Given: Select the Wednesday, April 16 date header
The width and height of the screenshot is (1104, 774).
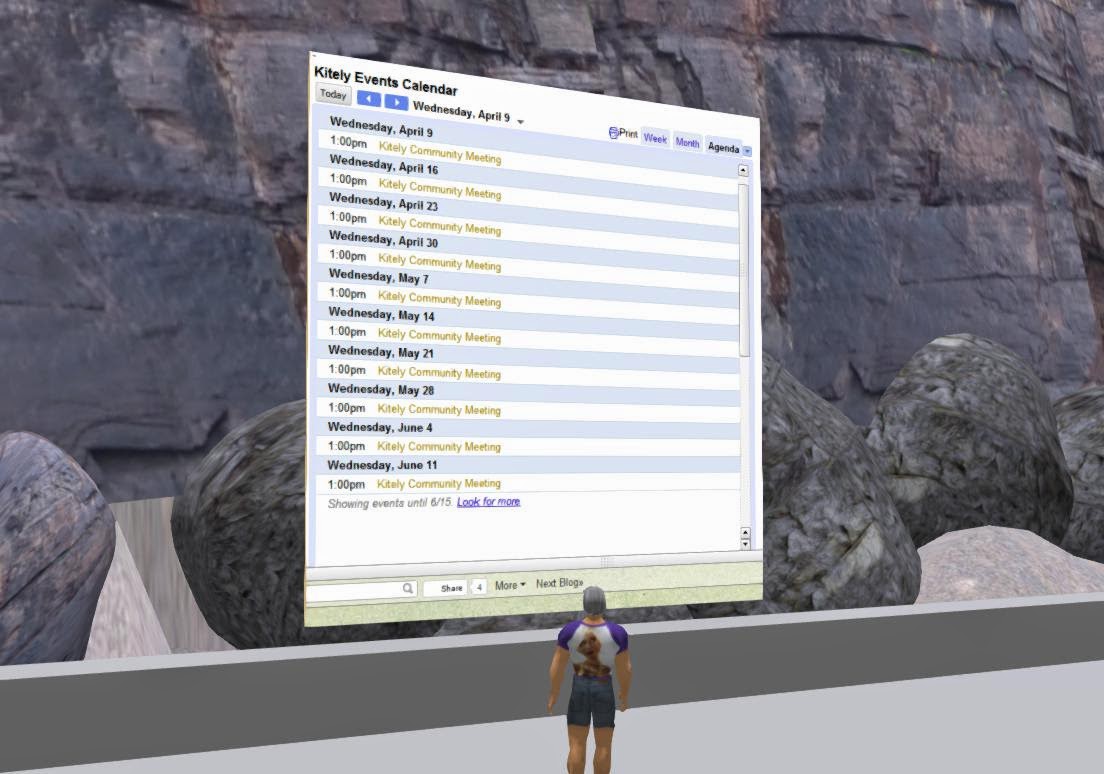Looking at the screenshot, I should coord(384,165).
